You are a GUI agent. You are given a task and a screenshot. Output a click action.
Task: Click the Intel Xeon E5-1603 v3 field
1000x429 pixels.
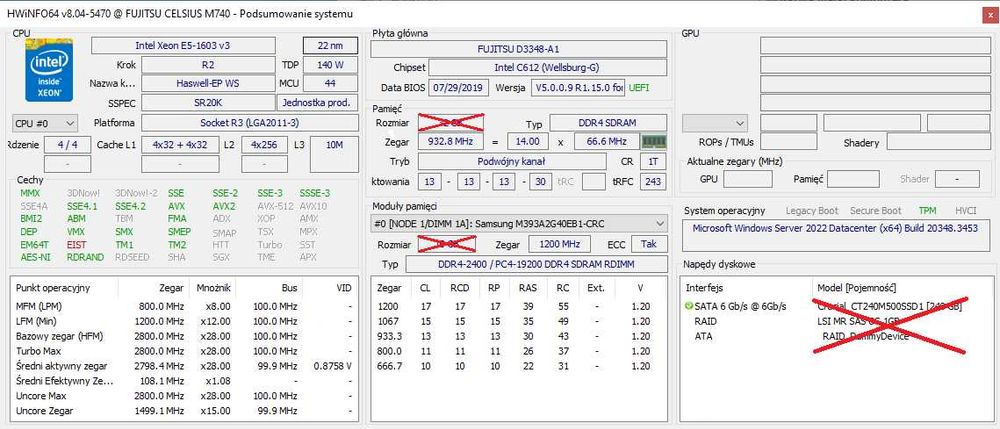coord(183,46)
